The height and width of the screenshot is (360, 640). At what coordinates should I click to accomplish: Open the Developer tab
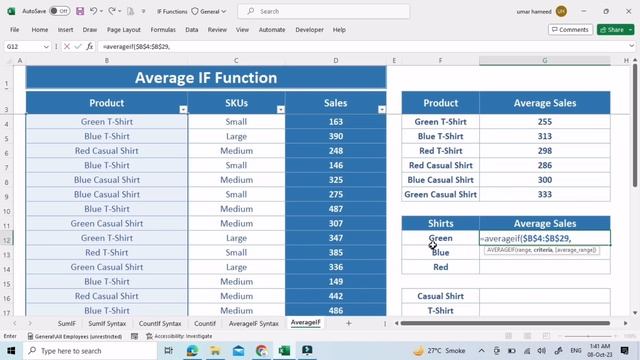pos(309,30)
